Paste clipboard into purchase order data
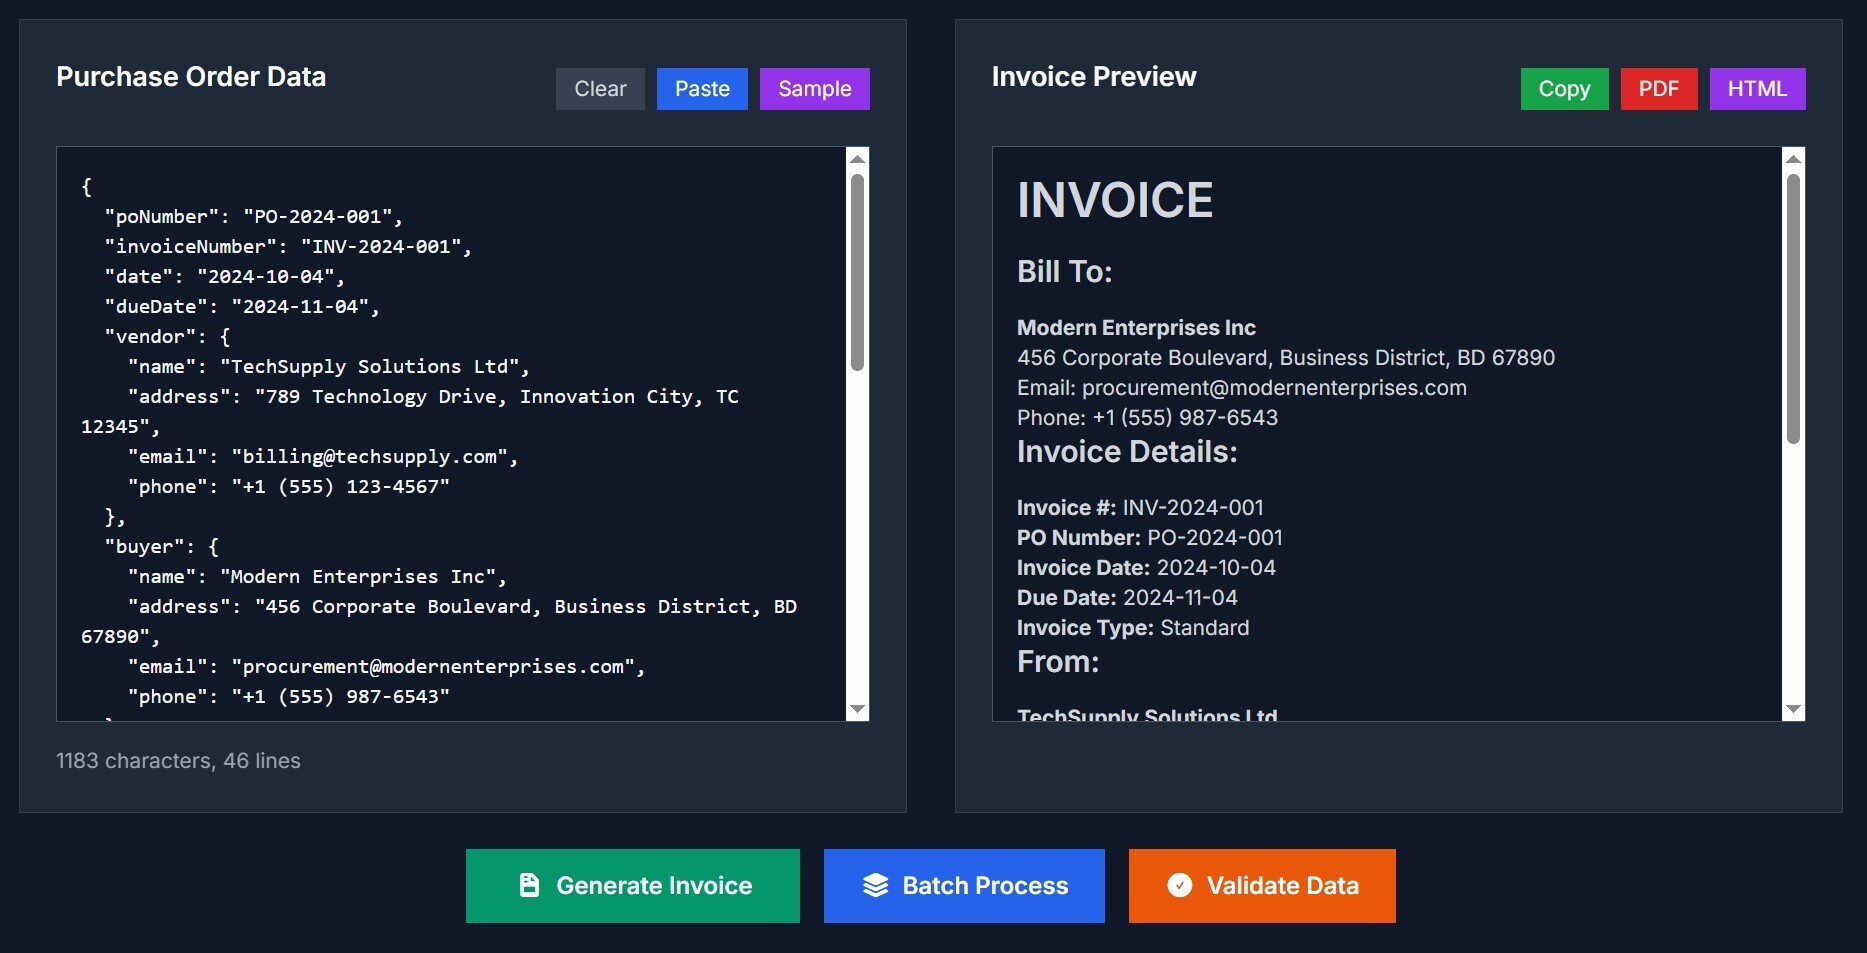 click(x=702, y=89)
